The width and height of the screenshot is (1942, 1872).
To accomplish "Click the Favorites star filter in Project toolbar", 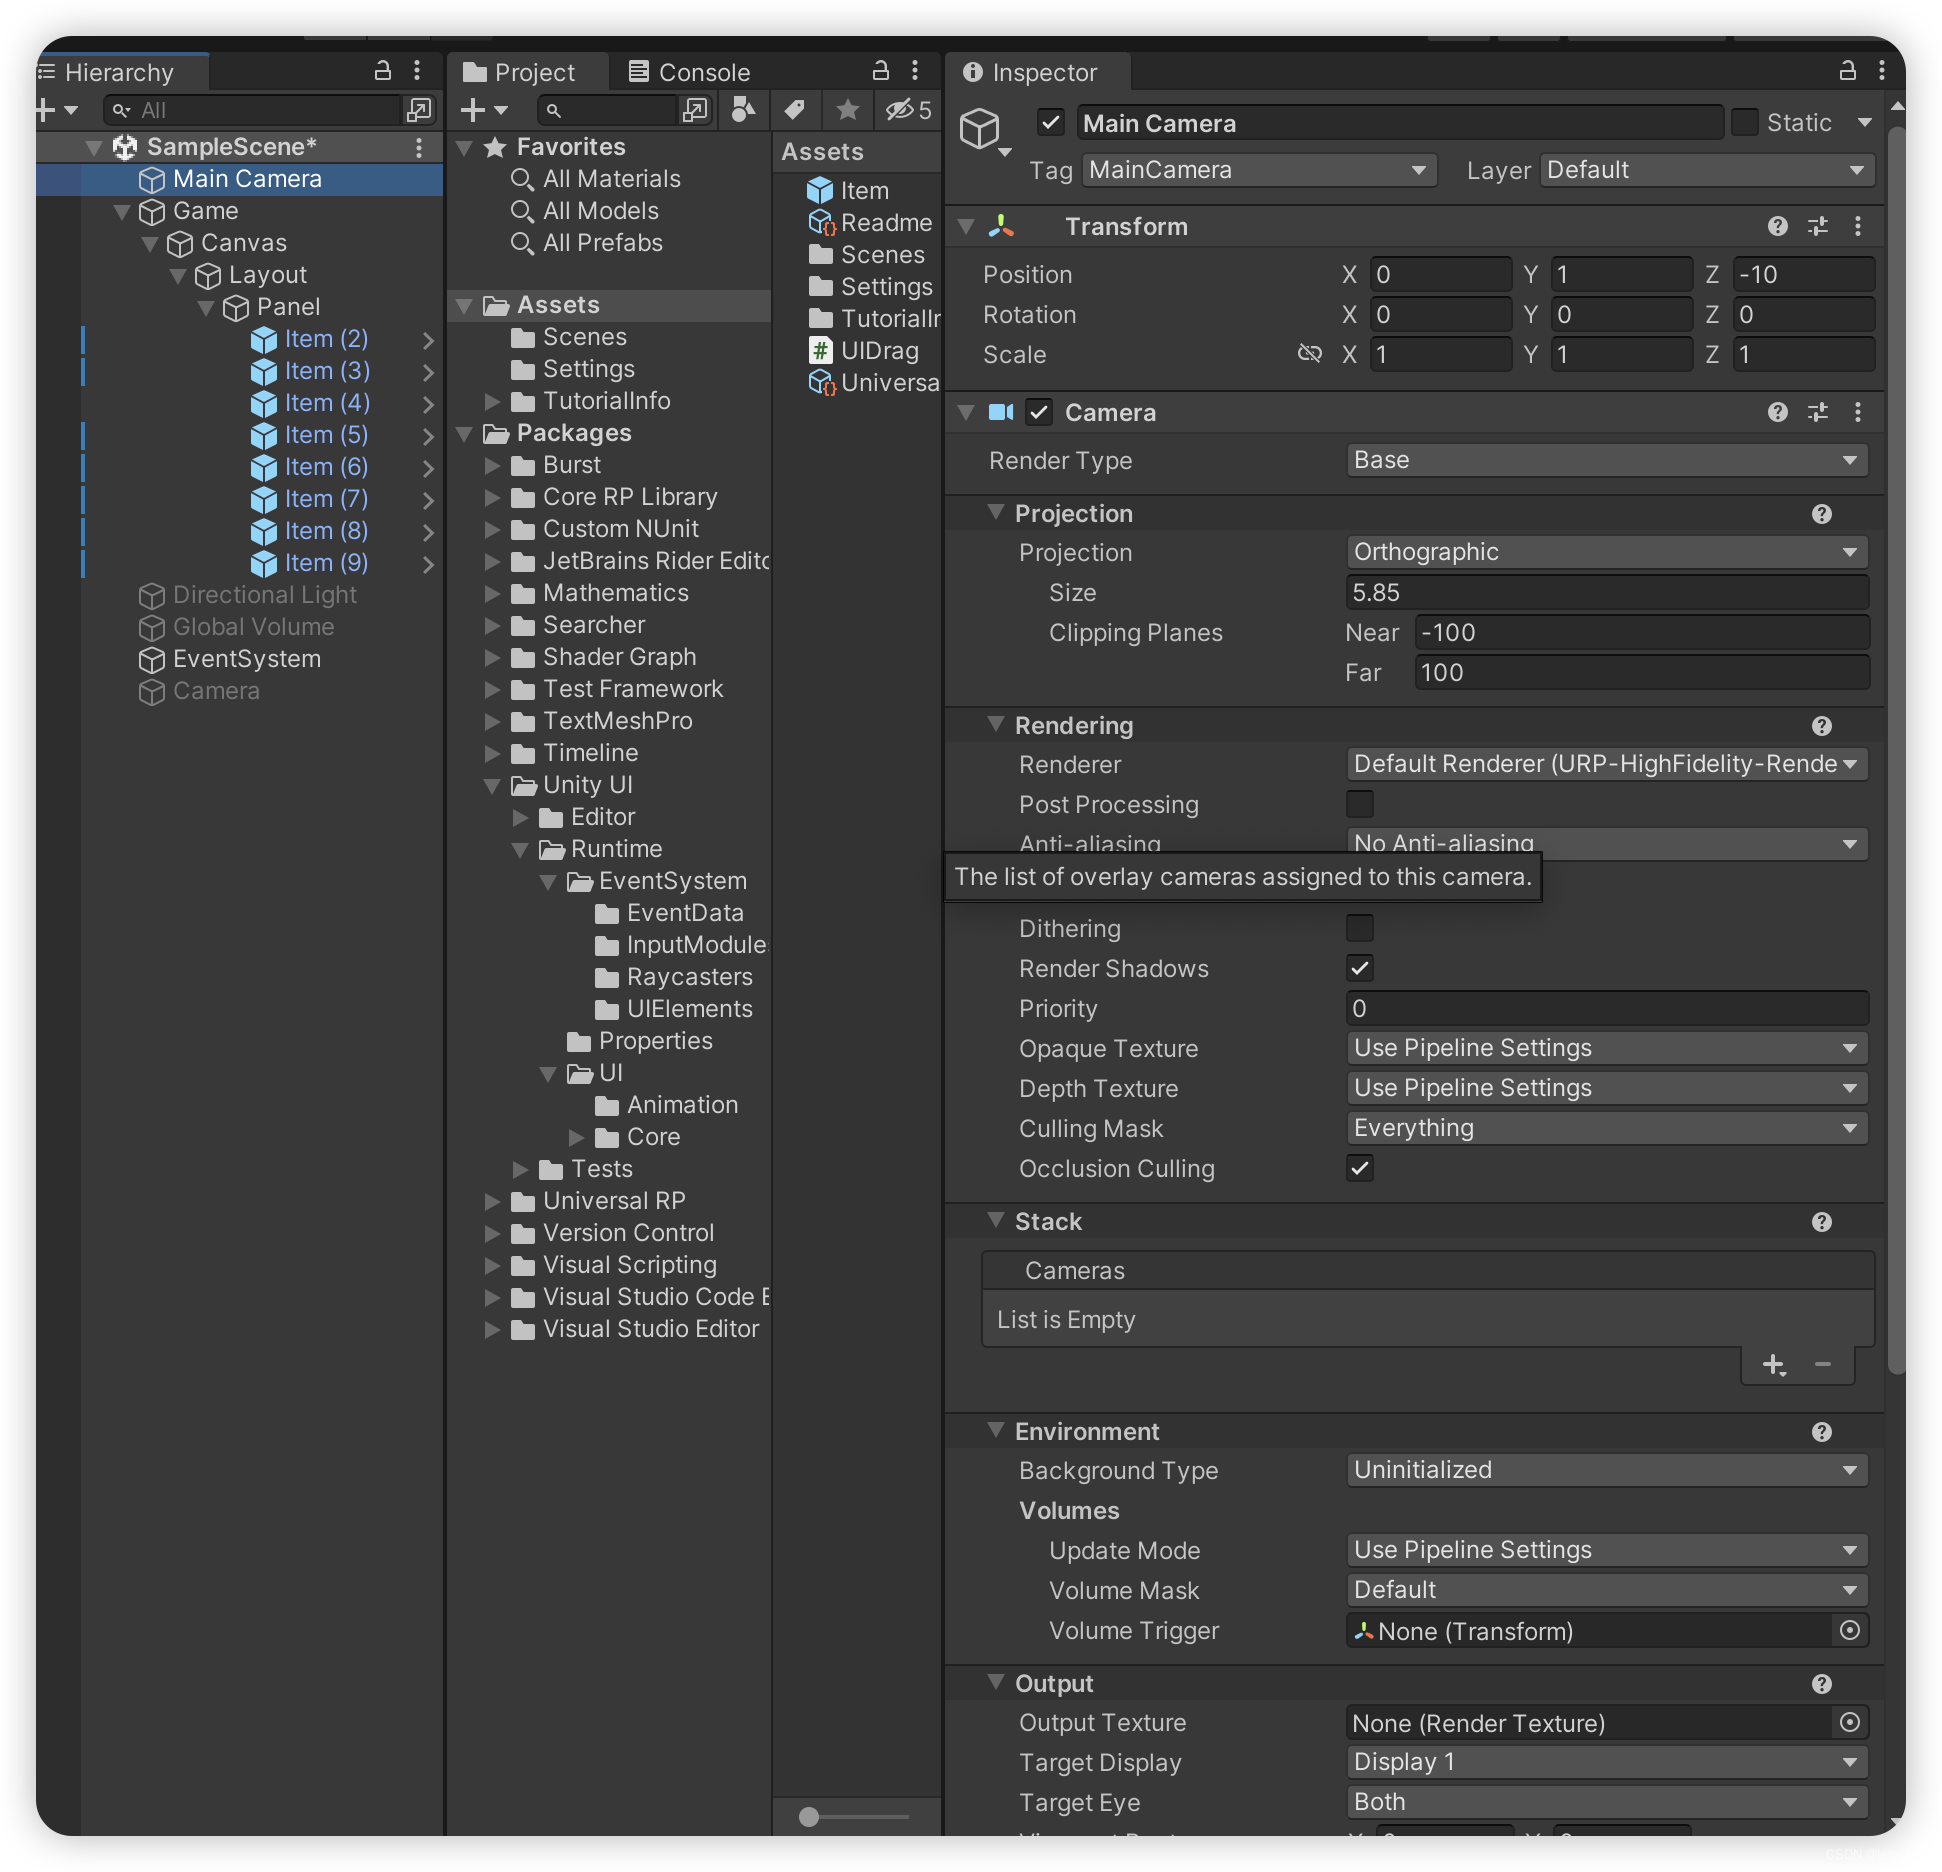I will pos(847,110).
